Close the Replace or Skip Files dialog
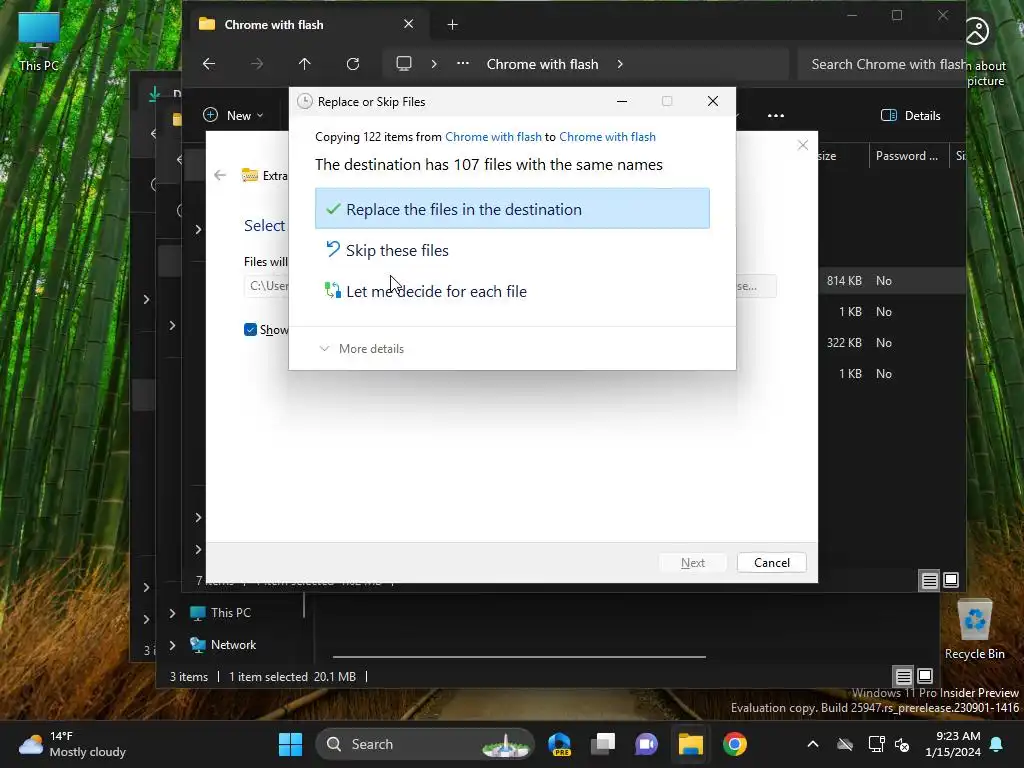This screenshot has width=1024, height=768. (x=712, y=101)
